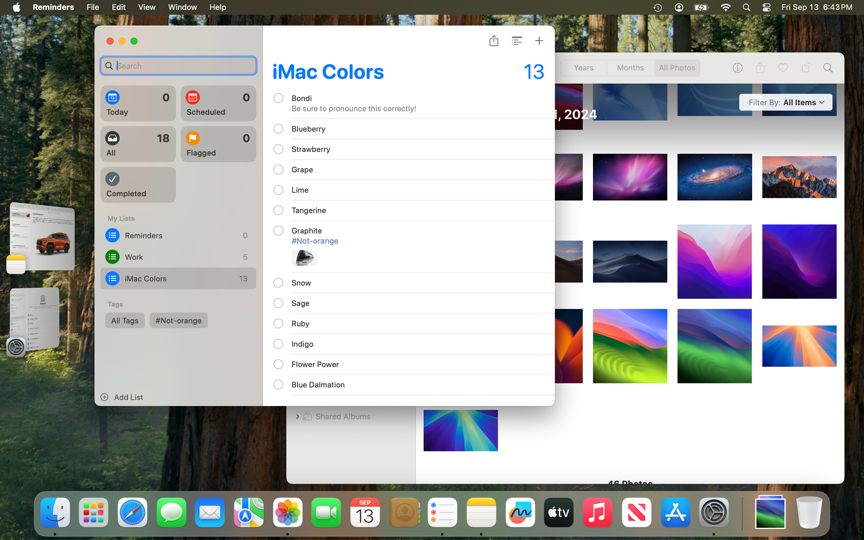
Task: Switch to Months tab in Photos
Action: tap(630, 68)
